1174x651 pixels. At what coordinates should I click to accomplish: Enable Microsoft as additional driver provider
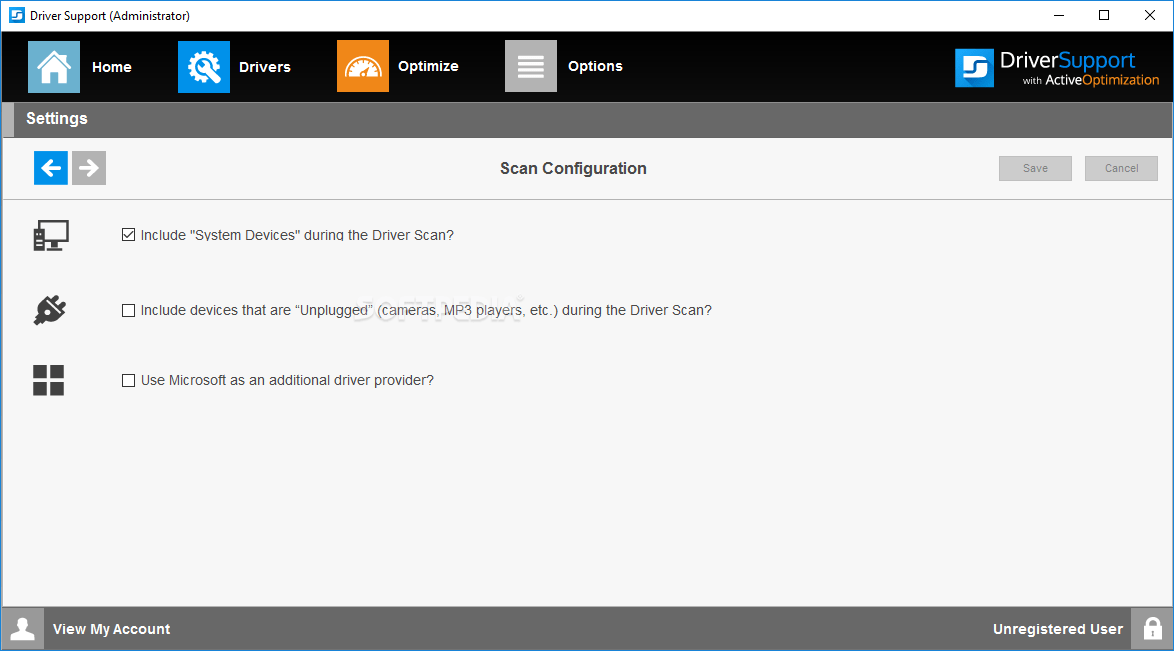[x=129, y=381]
